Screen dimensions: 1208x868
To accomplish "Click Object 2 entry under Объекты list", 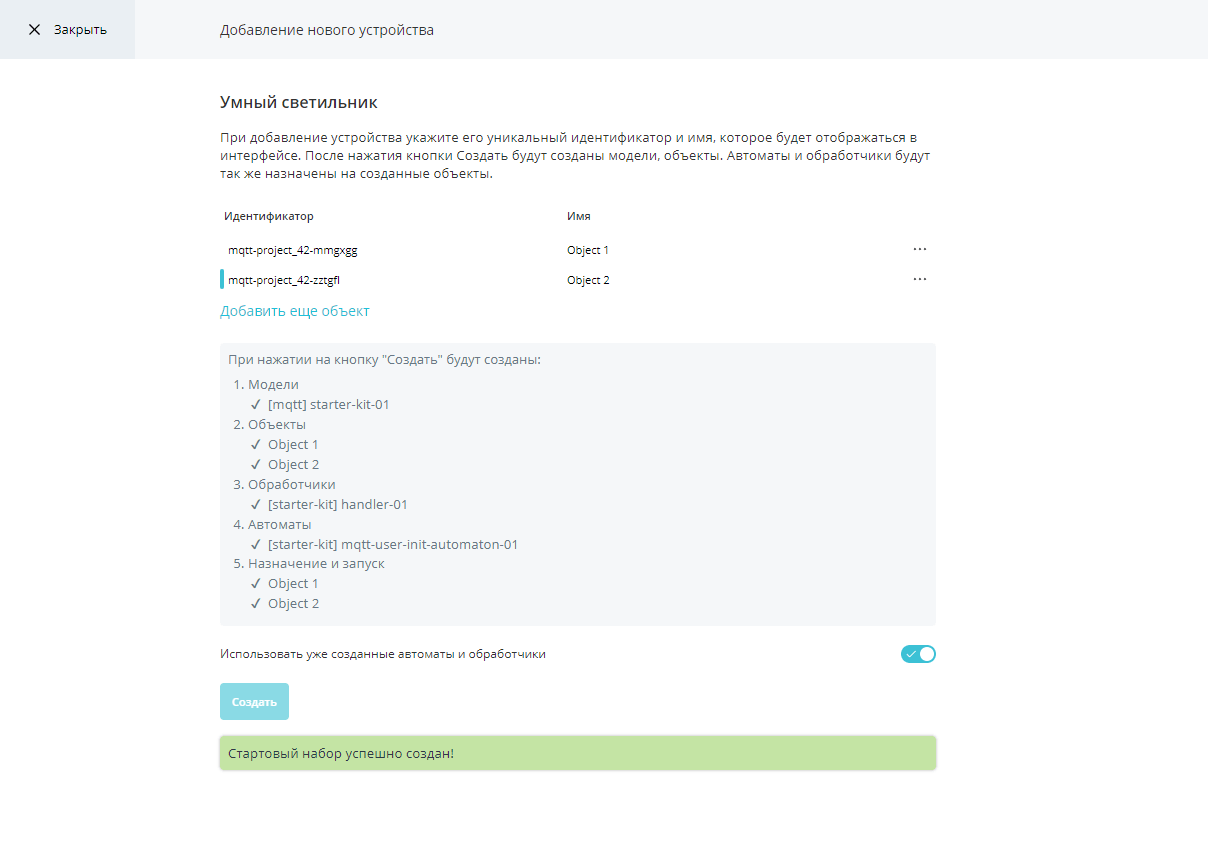I will pos(294,465).
